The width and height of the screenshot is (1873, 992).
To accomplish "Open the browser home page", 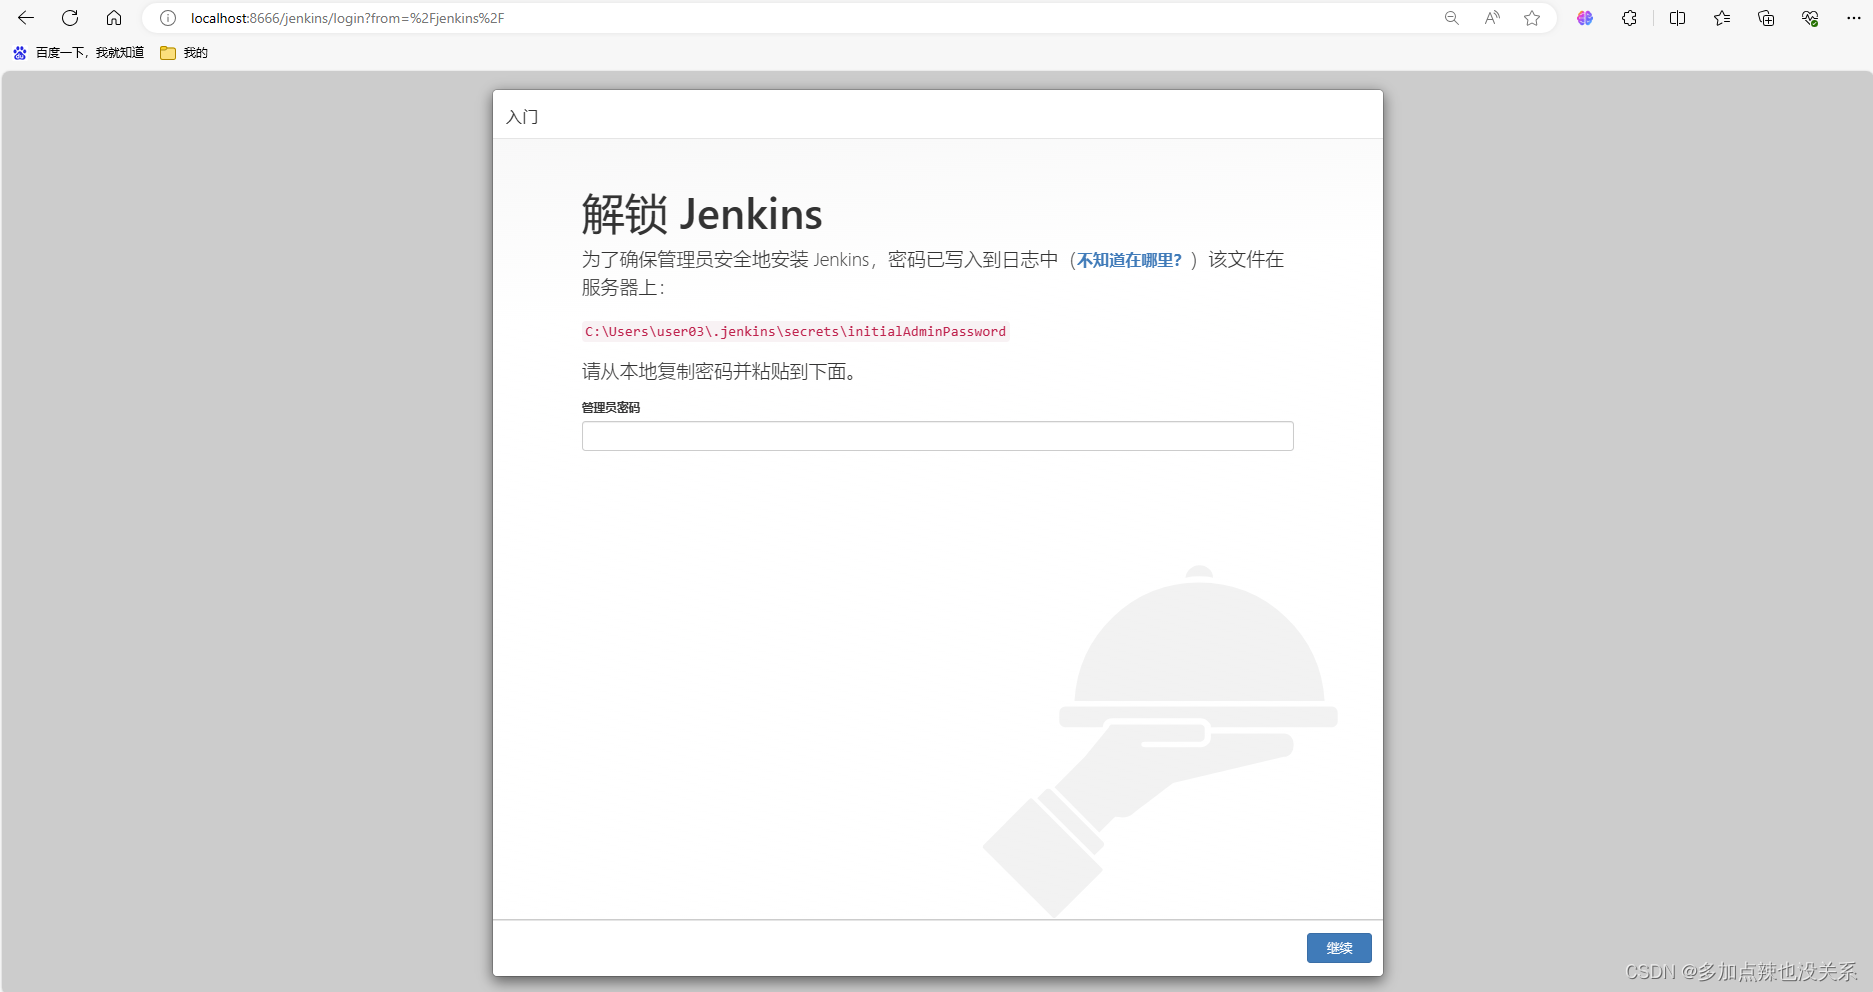I will coord(114,18).
